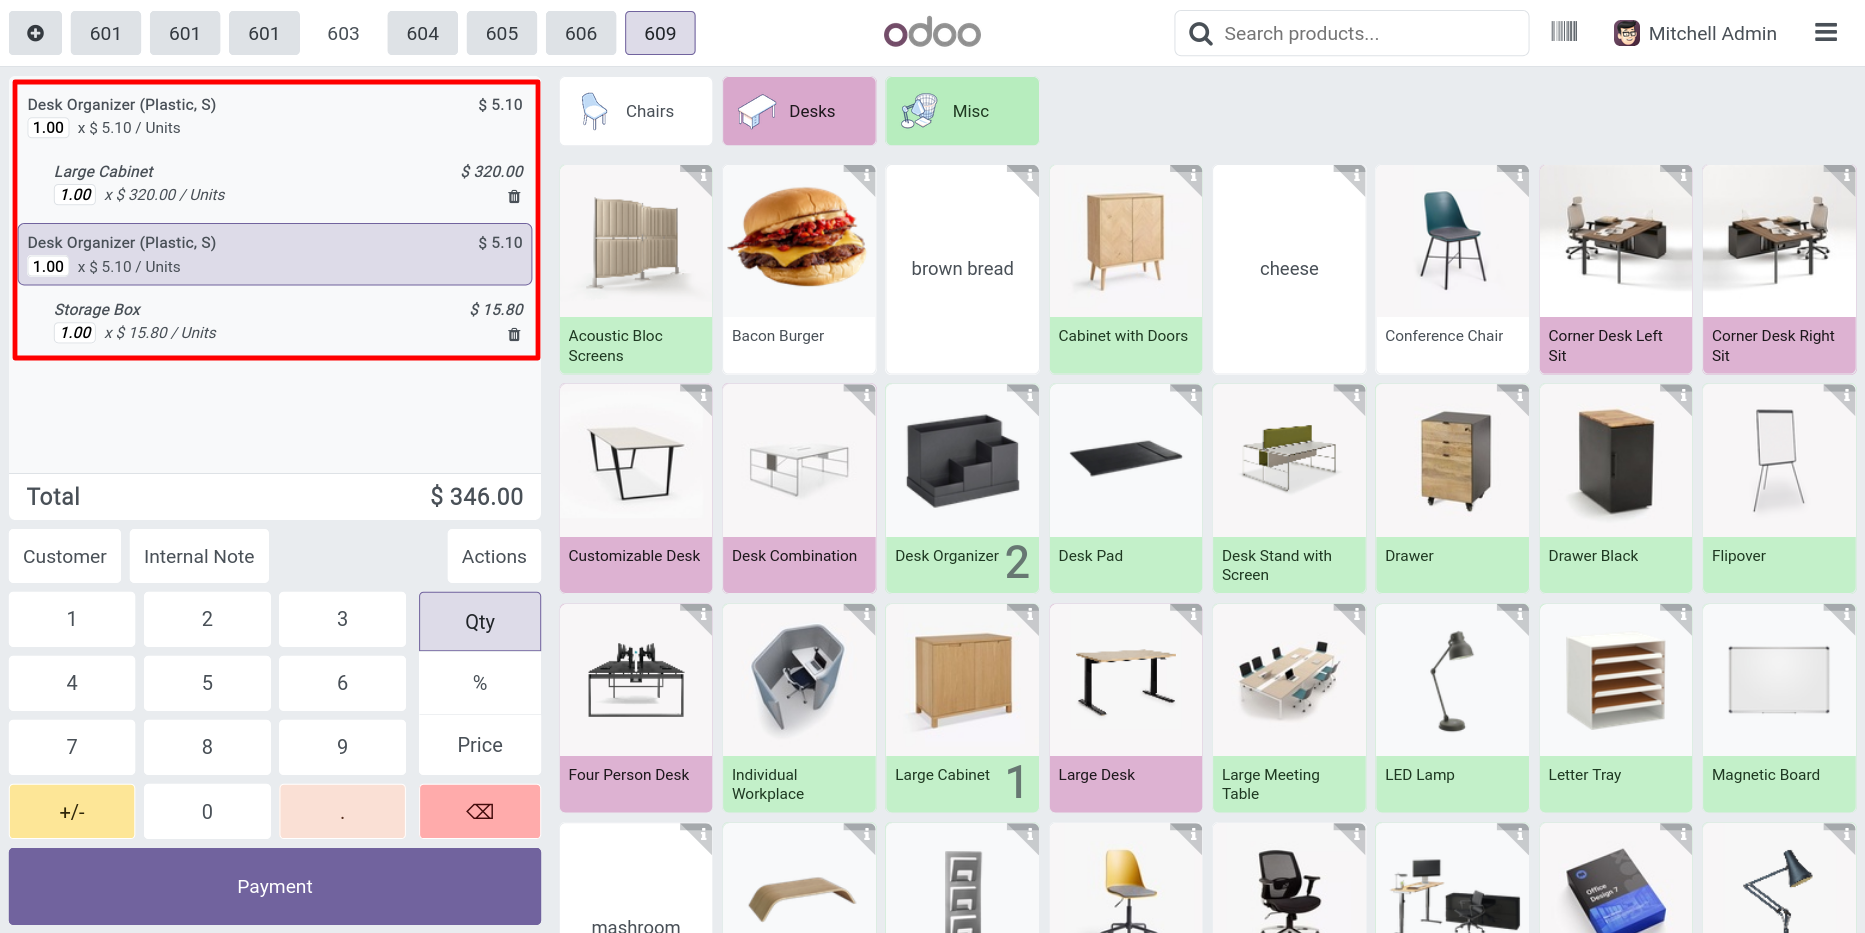Image resolution: width=1865 pixels, height=933 pixels.
Task: Open the barcode scanner icon
Action: (x=1564, y=32)
